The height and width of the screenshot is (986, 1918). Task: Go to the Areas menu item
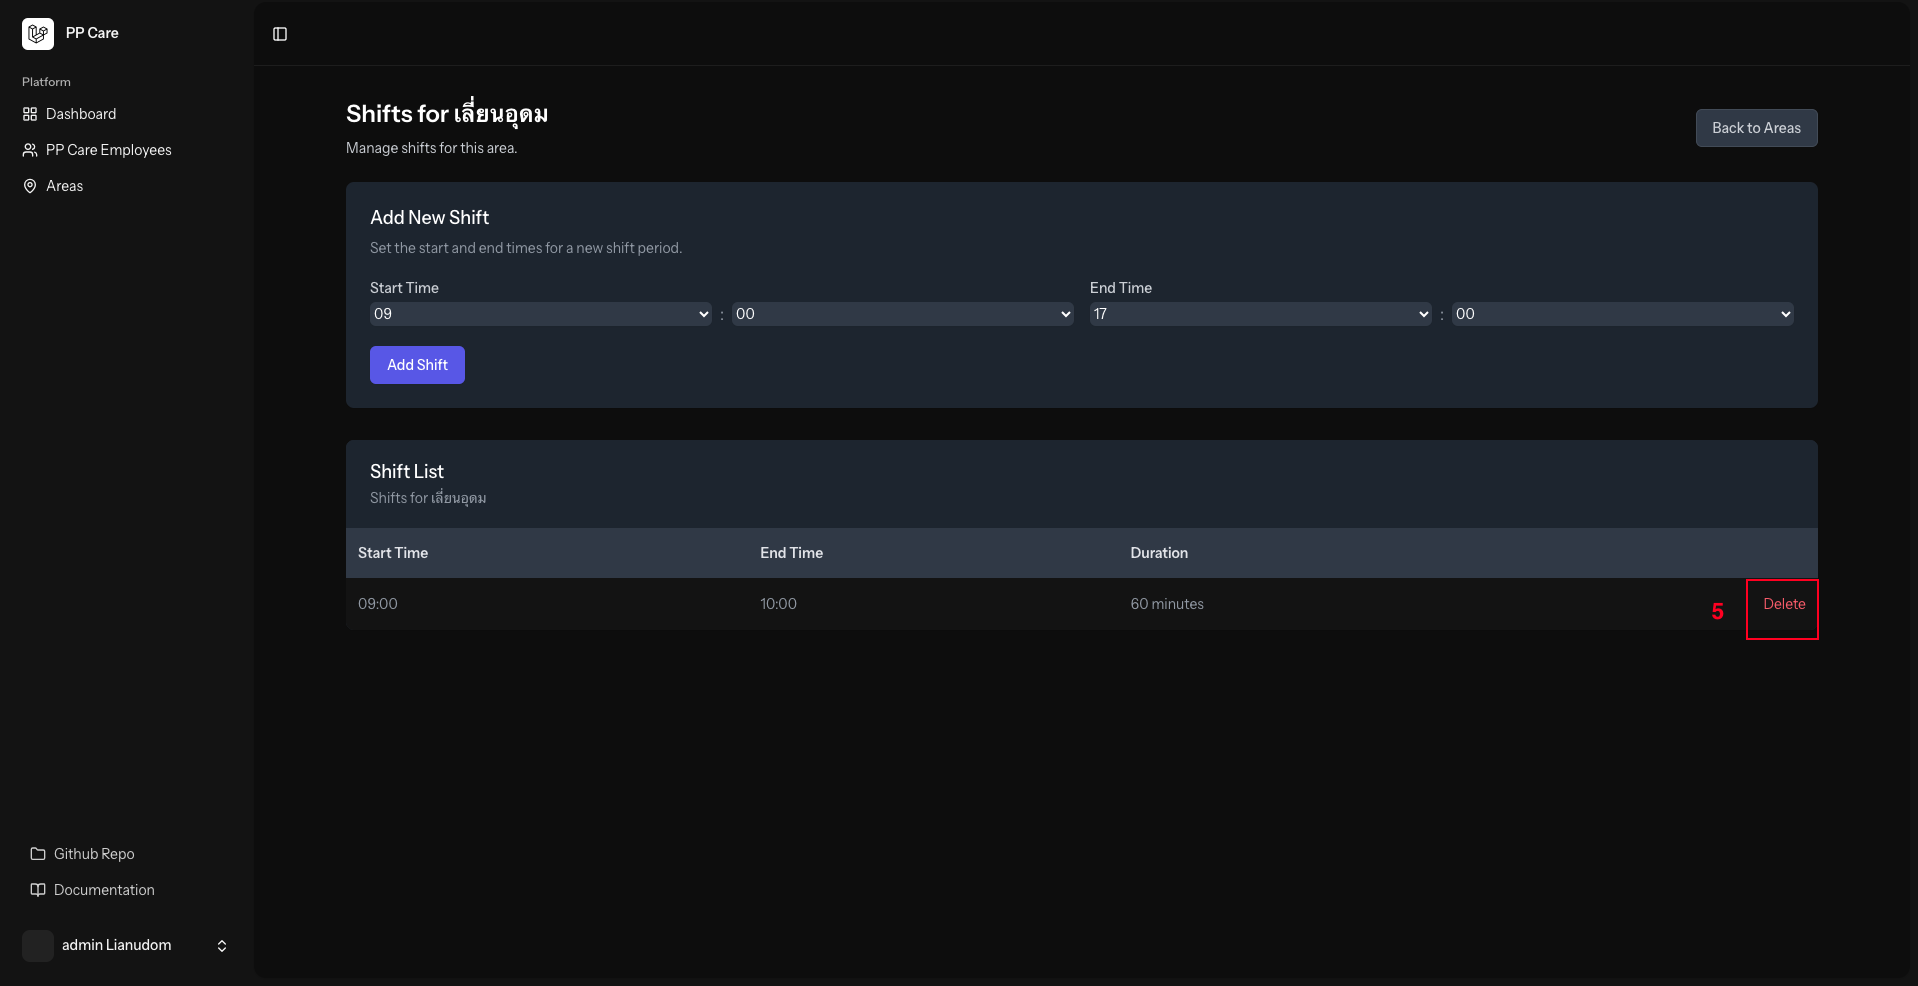pyautogui.click(x=127, y=186)
